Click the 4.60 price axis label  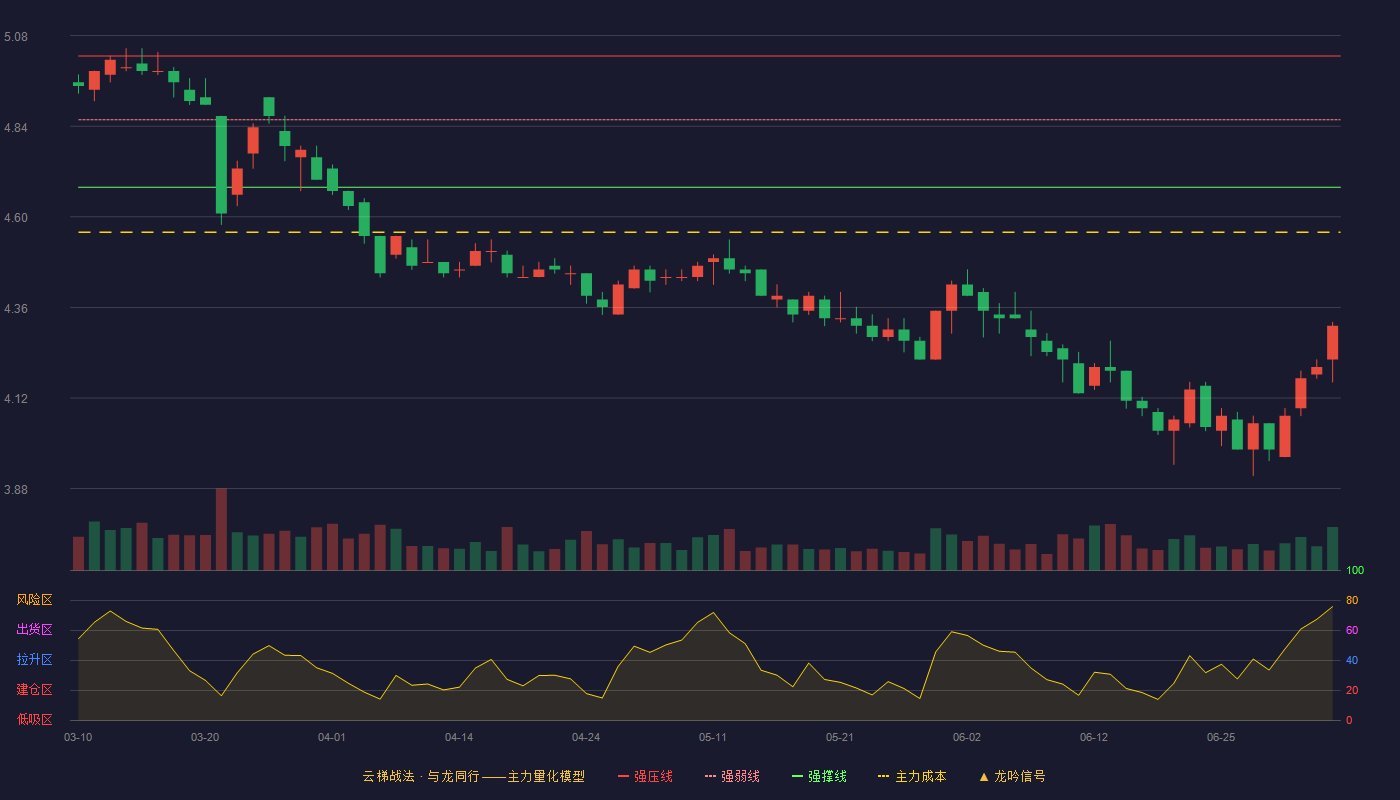click(16, 218)
